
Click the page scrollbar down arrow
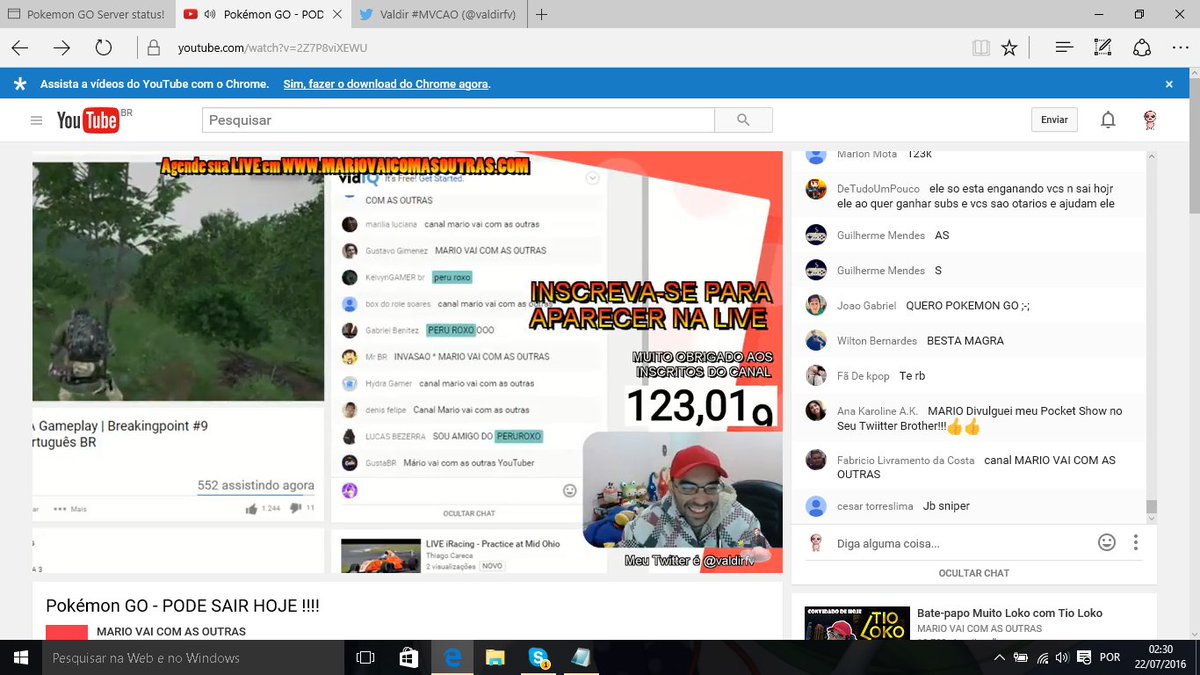[x=1194, y=632]
